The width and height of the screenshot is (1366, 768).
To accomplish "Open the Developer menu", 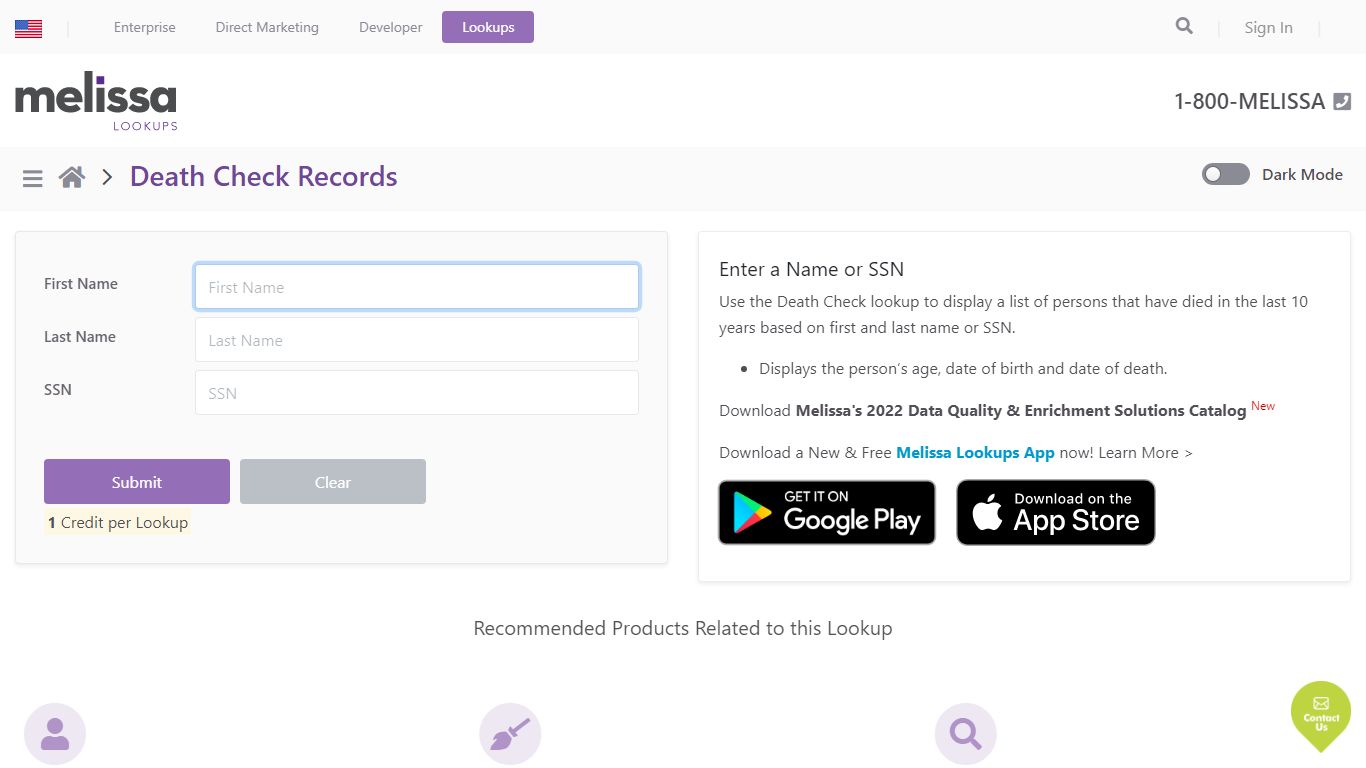I will pos(391,27).
